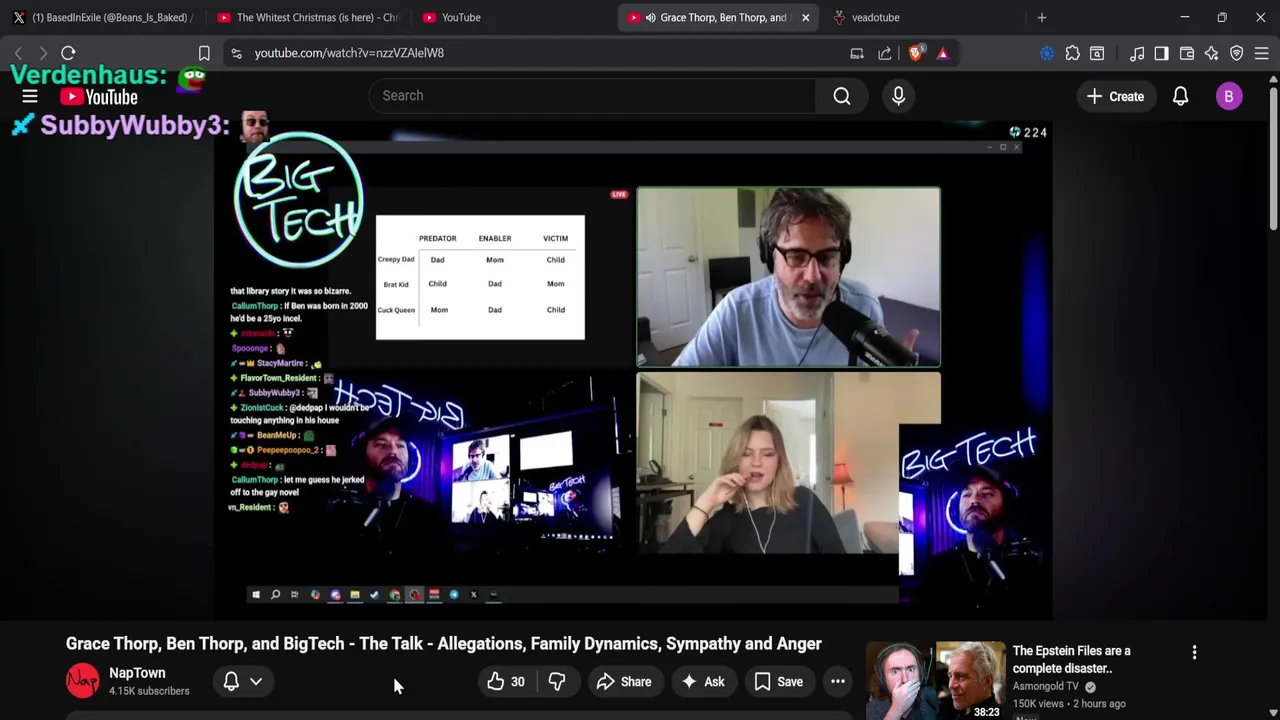Click the Create button
The image size is (1280, 720).
pos(1115,96)
